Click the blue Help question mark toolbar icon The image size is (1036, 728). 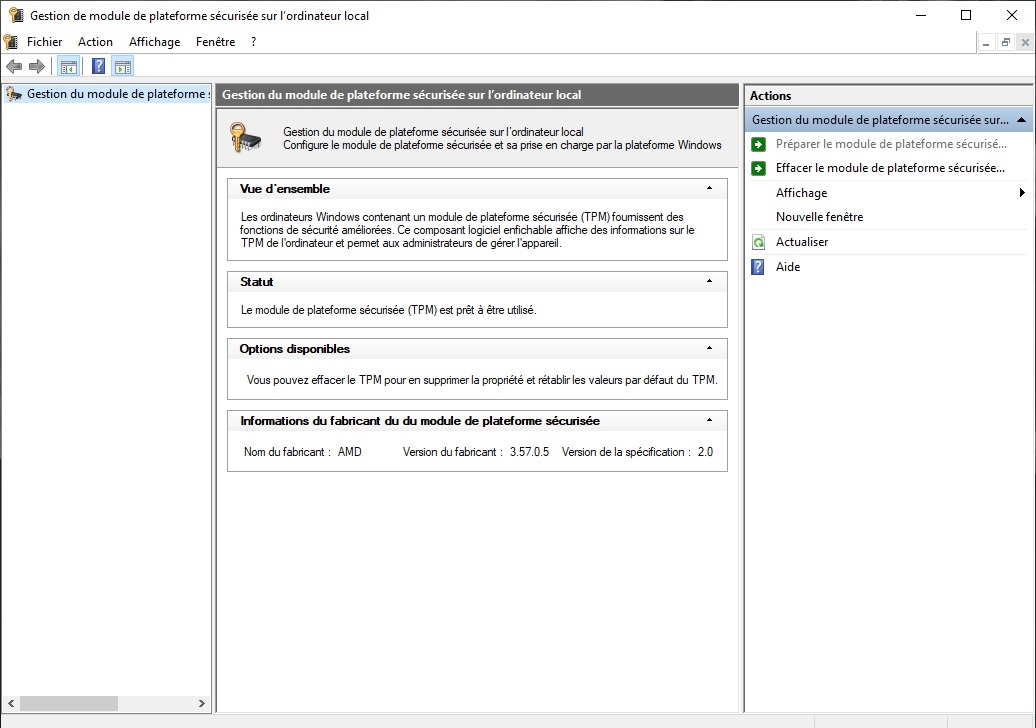98,67
